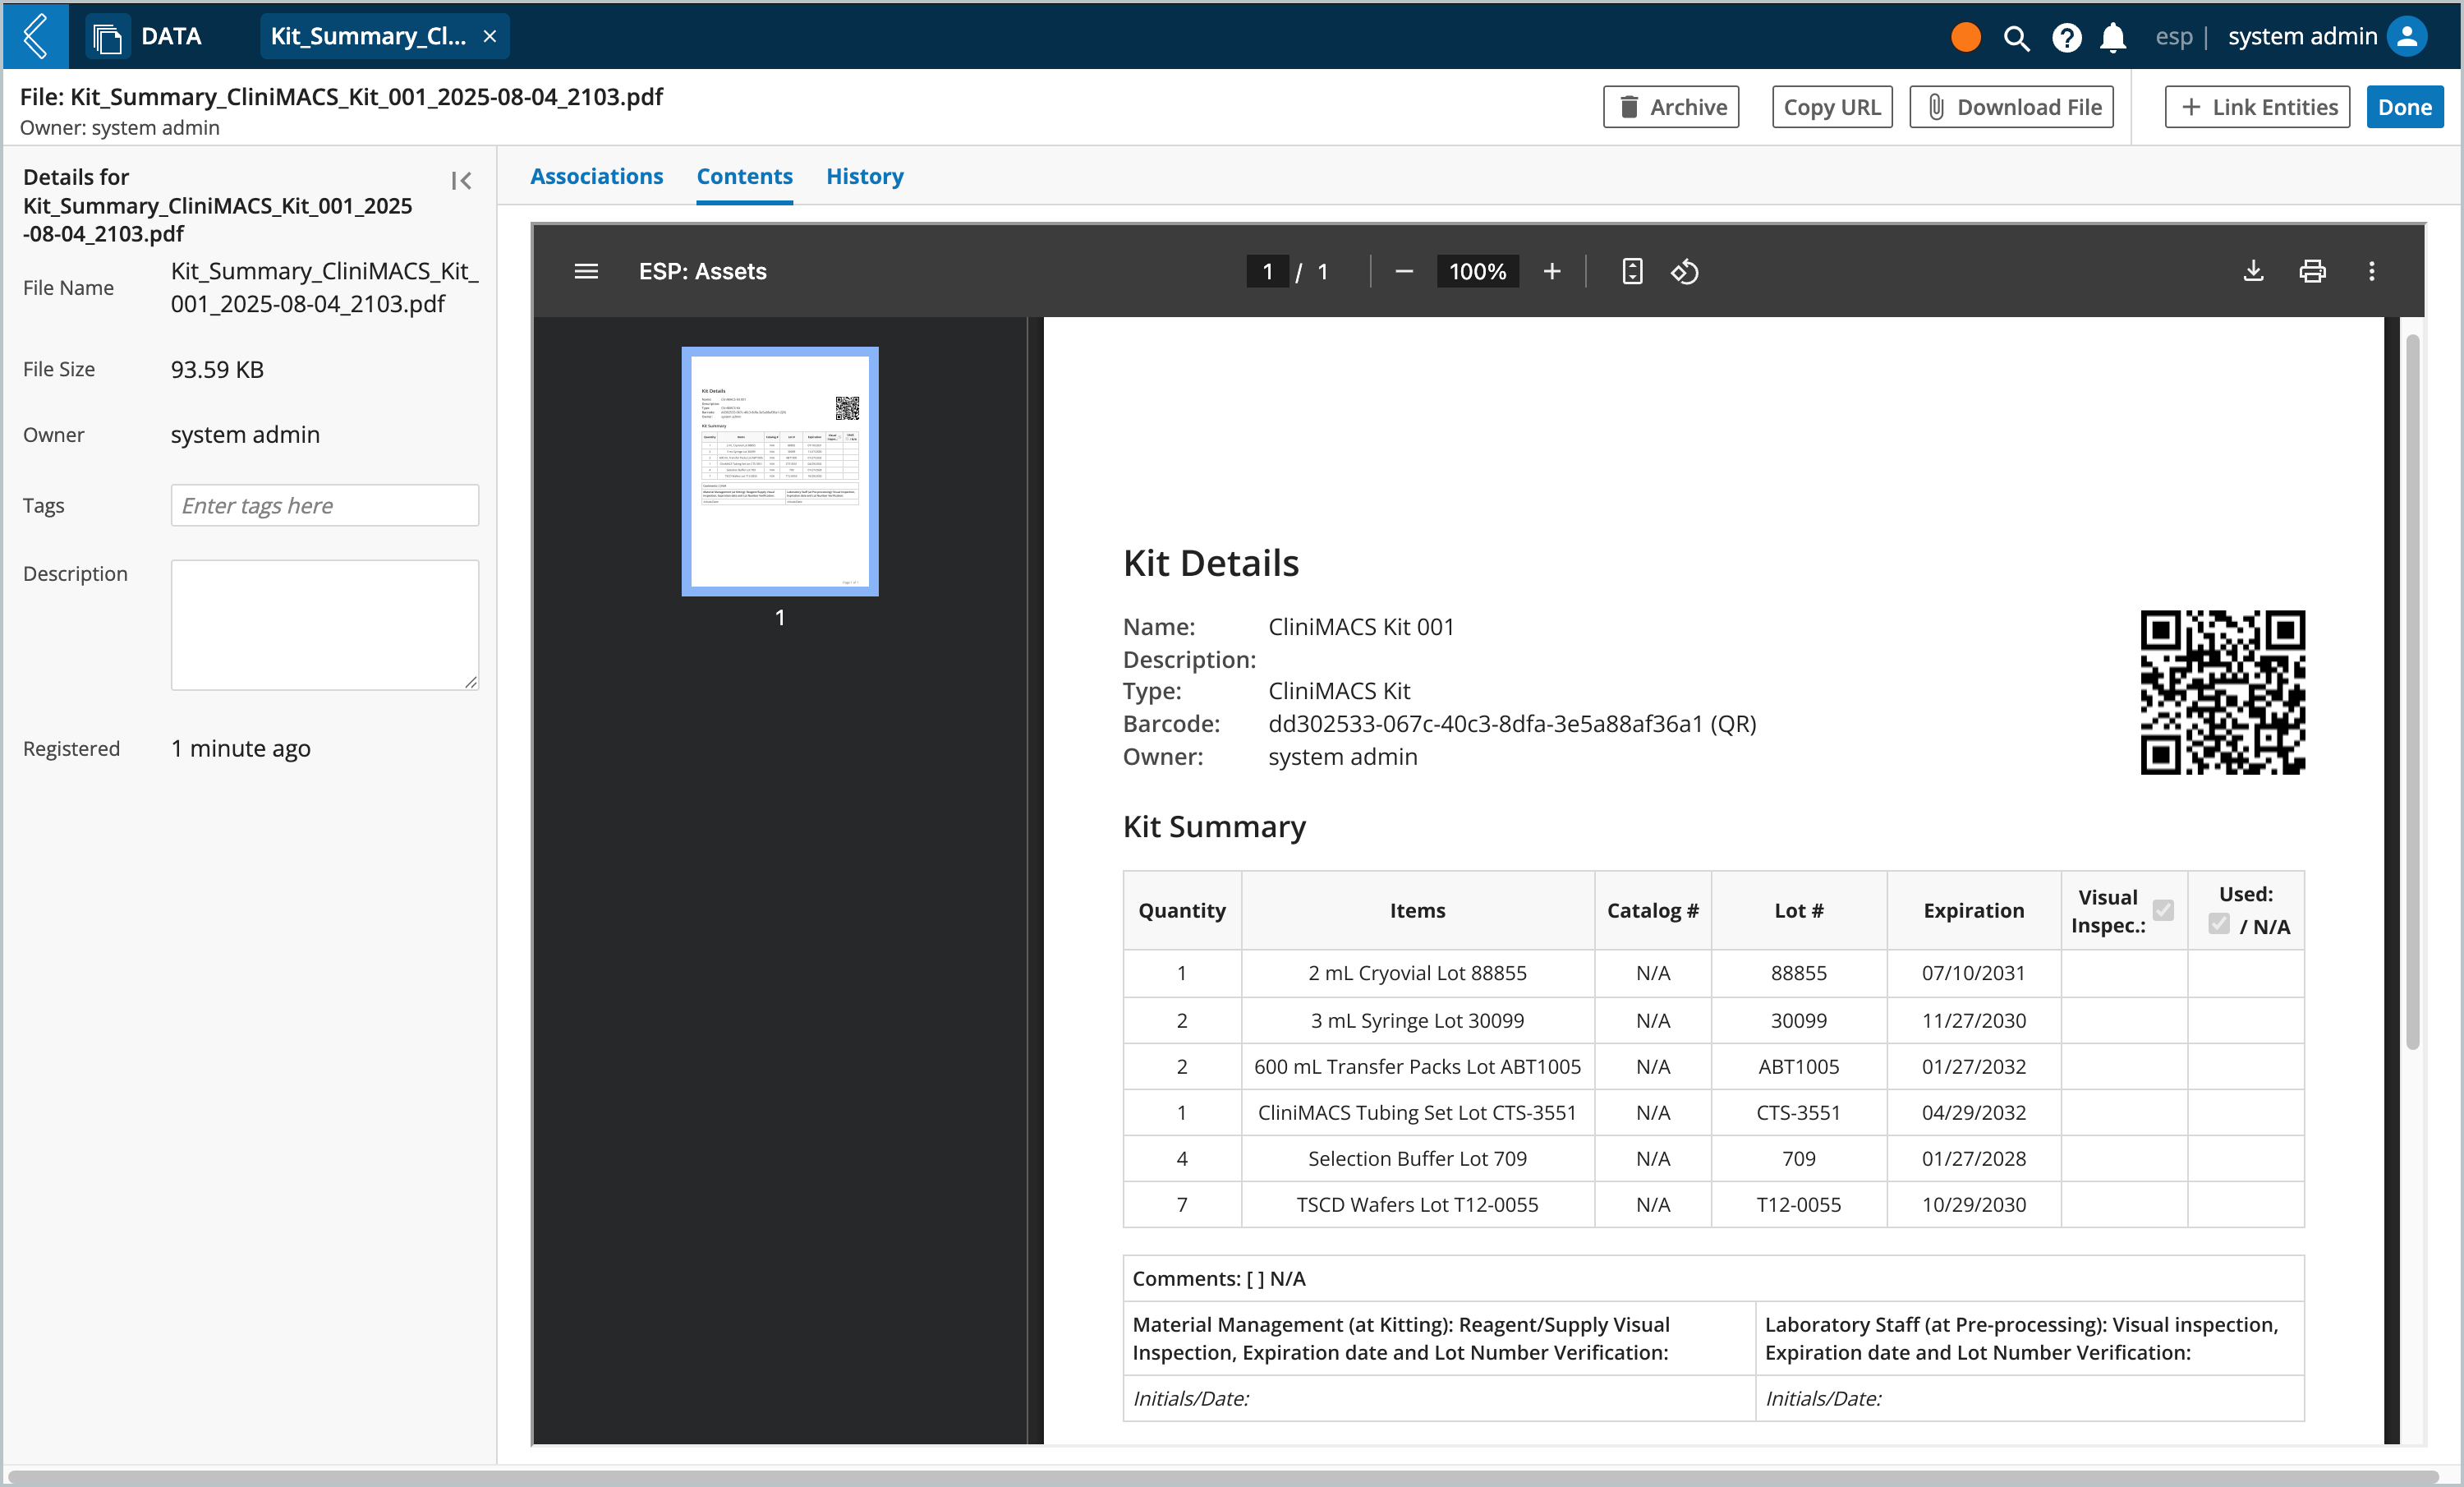The image size is (2464, 1487).
Task: Click the orange status indicator circle
Action: (1965, 37)
